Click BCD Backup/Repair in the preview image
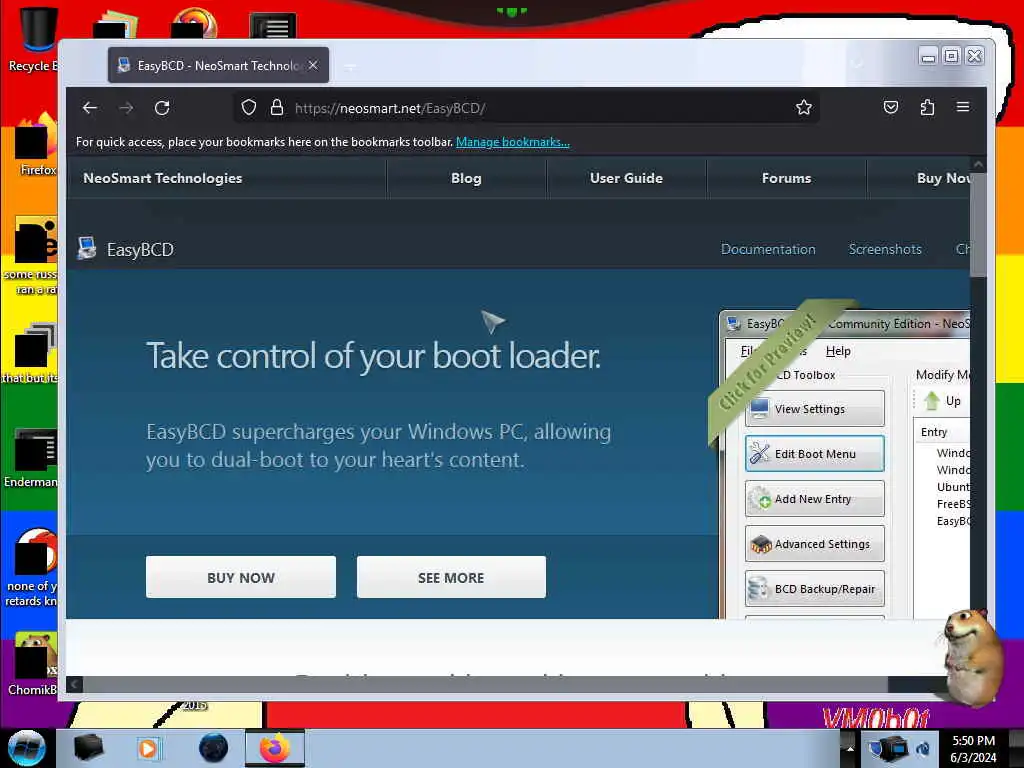Image resolution: width=1024 pixels, height=768 pixels. click(x=814, y=589)
